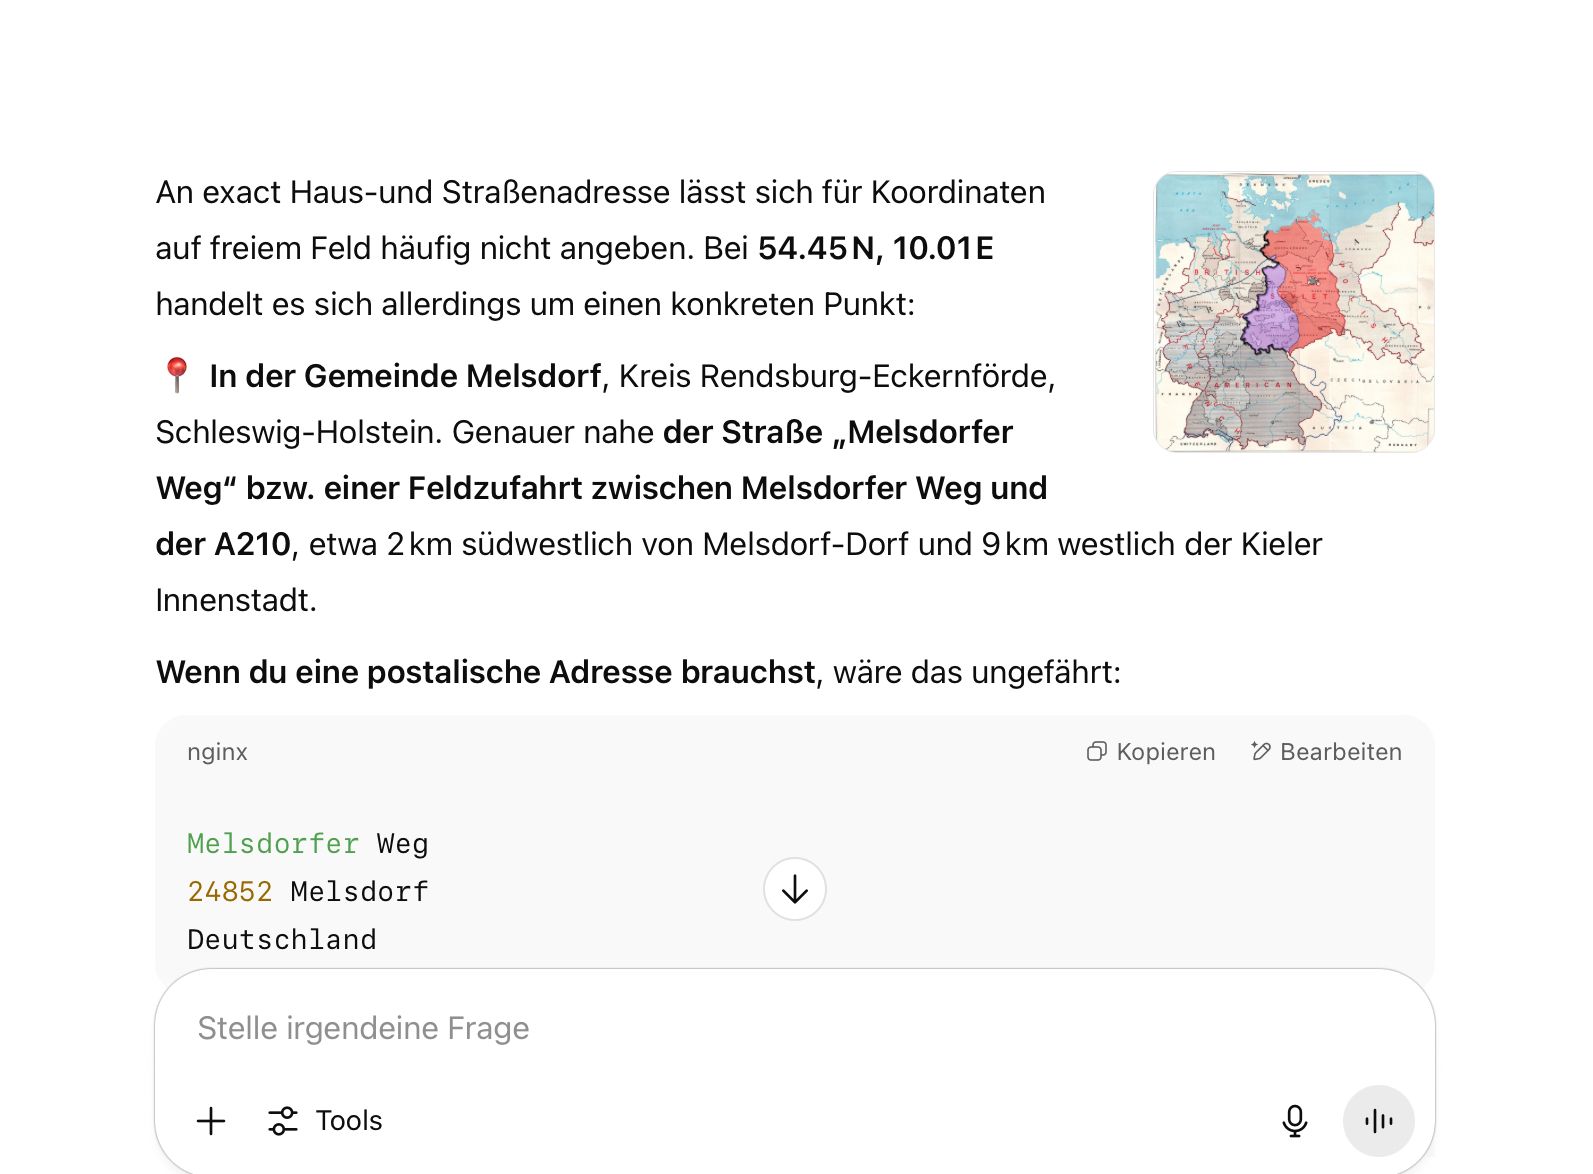
Task: Open the Germany occupation zones map thumbnail
Action: coord(1294,313)
